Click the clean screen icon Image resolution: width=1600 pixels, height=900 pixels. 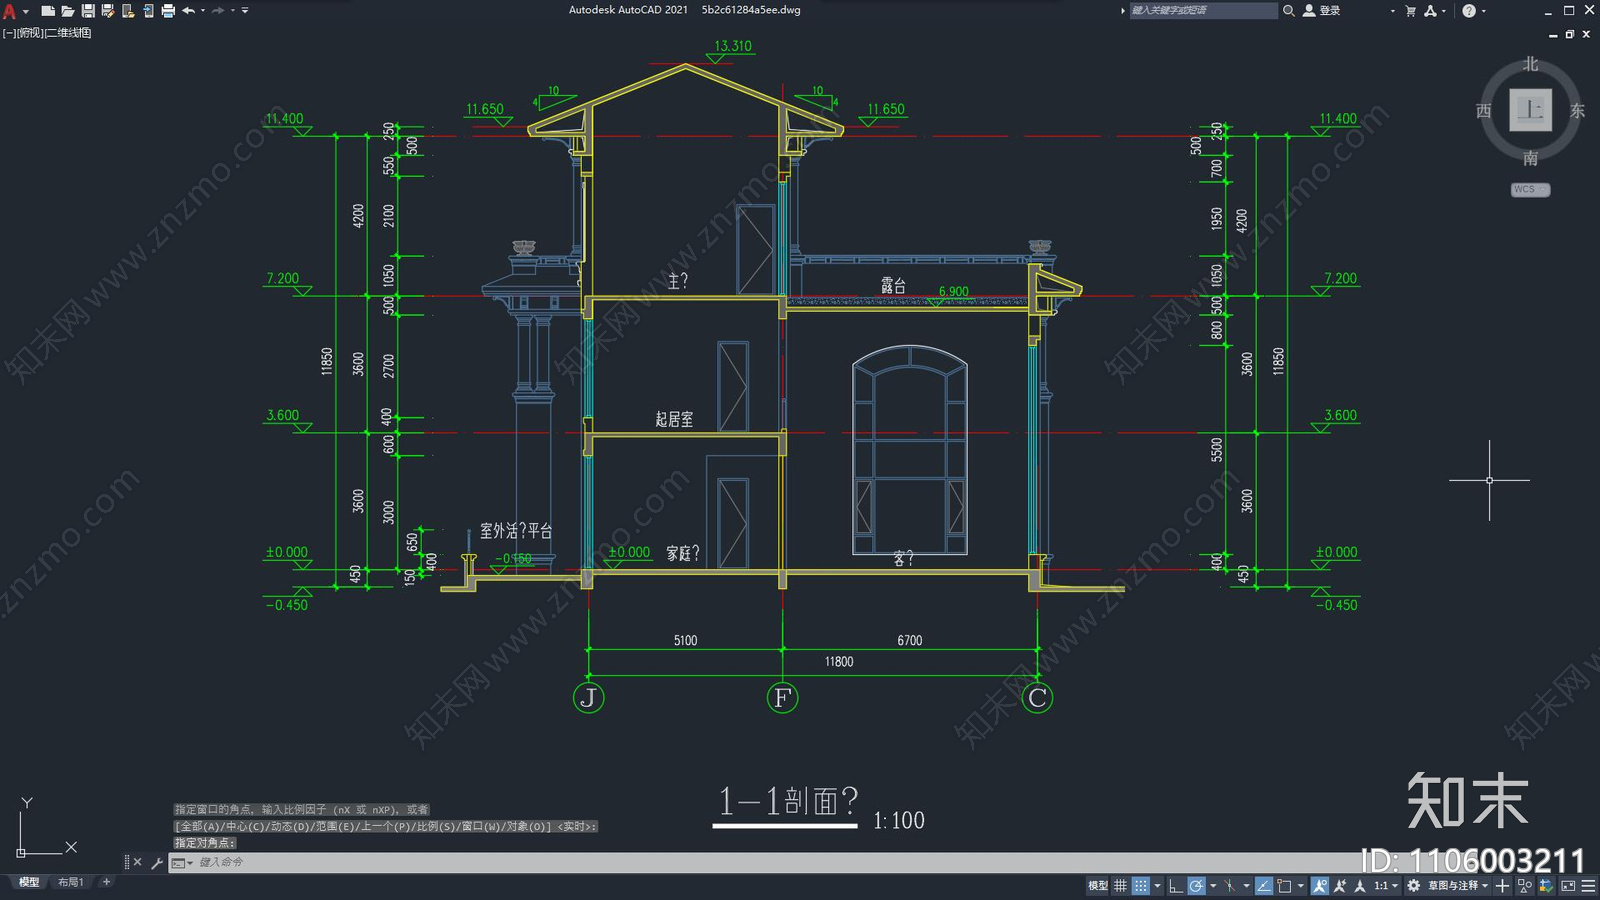click(1568, 886)
